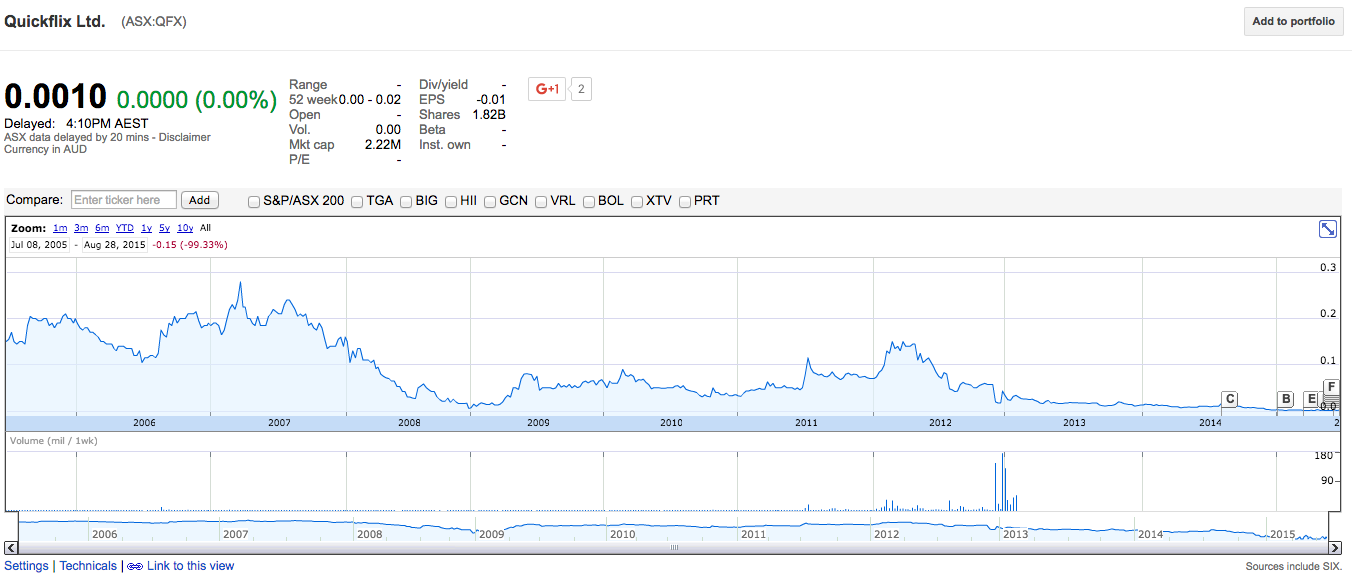Click the ASX:QFX ticker symbol text
The height and width of the screenshot is (580, 1352).
pyautogui.click(x=154, y=21)
